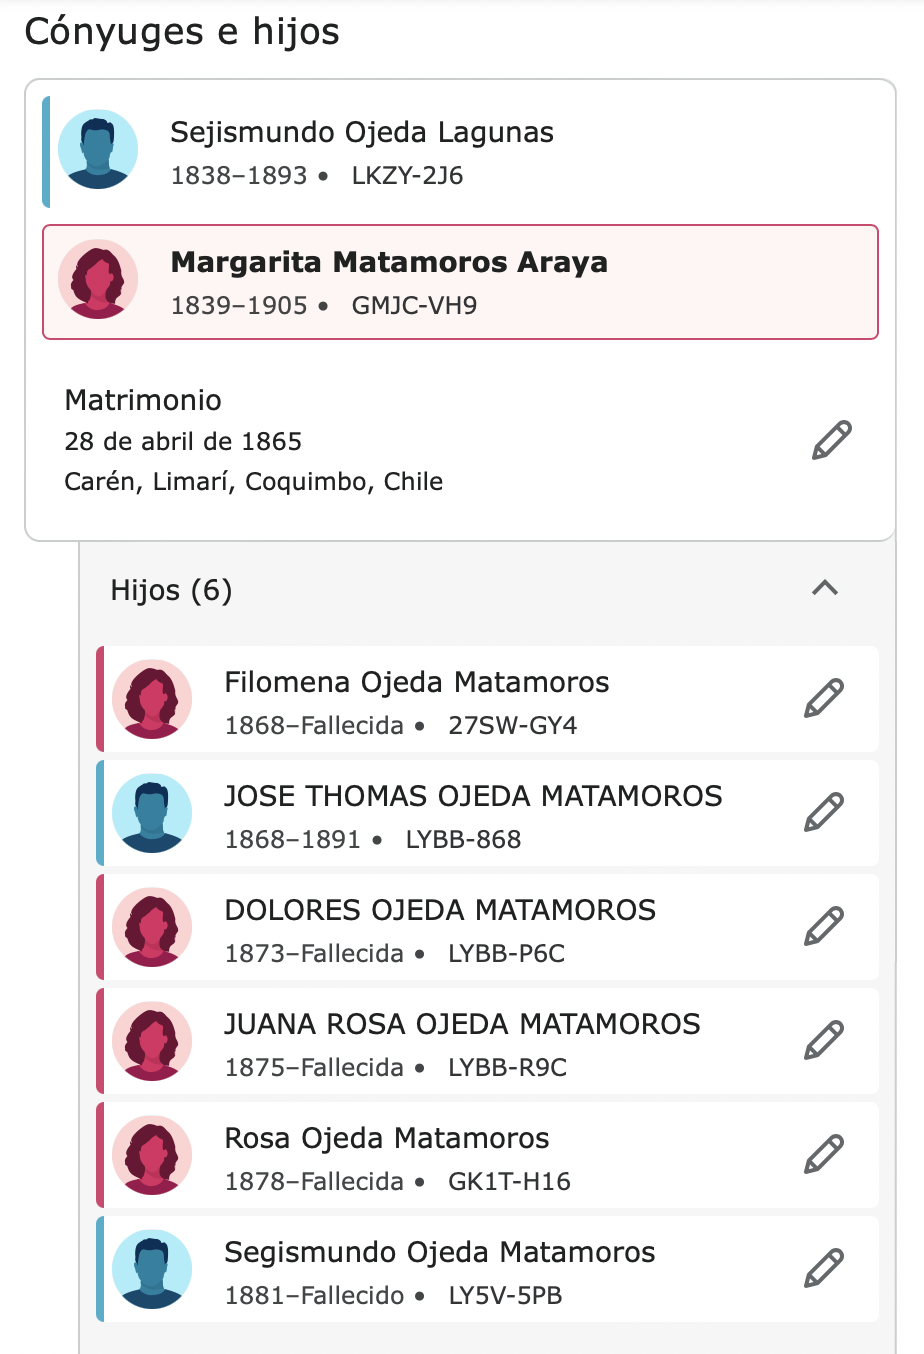Click the pencil icon beside Filomena Ojeda Matamoros

[824, 698]
